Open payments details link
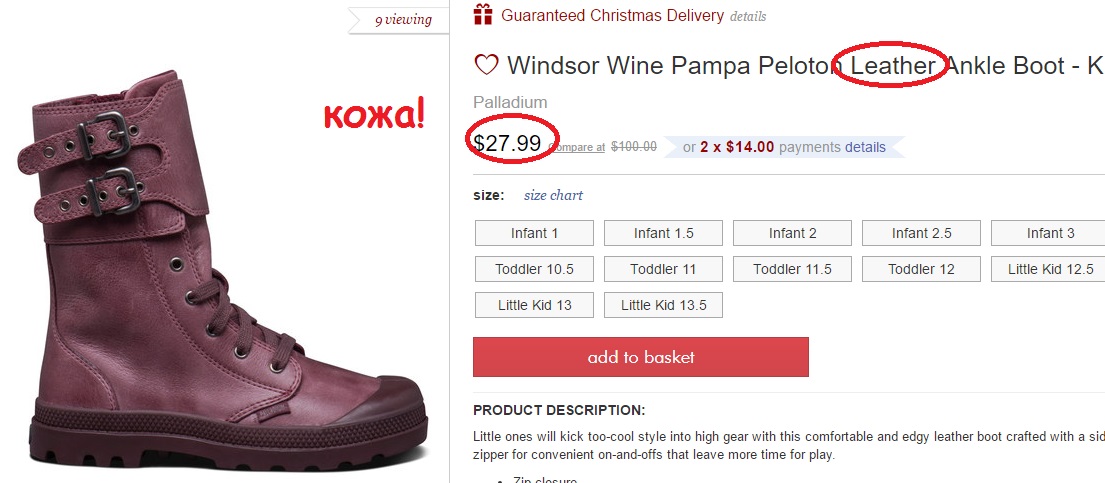The height and width of the screenshot is (483, 1105). [x=865, y=147]
